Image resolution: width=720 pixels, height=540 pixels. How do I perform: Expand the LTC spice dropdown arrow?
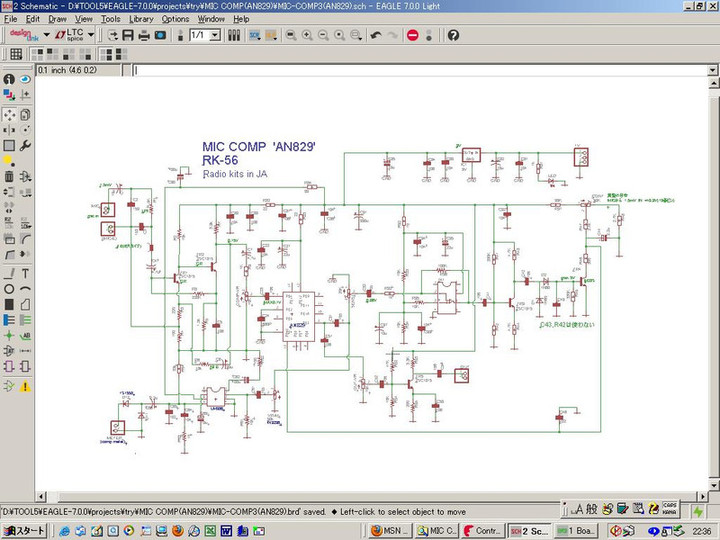(x=91, y=35)
